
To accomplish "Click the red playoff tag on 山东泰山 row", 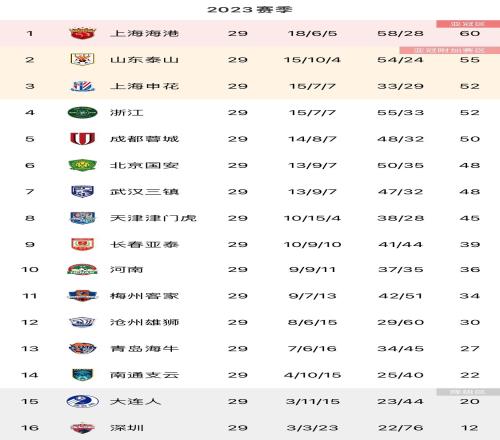I will (450, 50).
